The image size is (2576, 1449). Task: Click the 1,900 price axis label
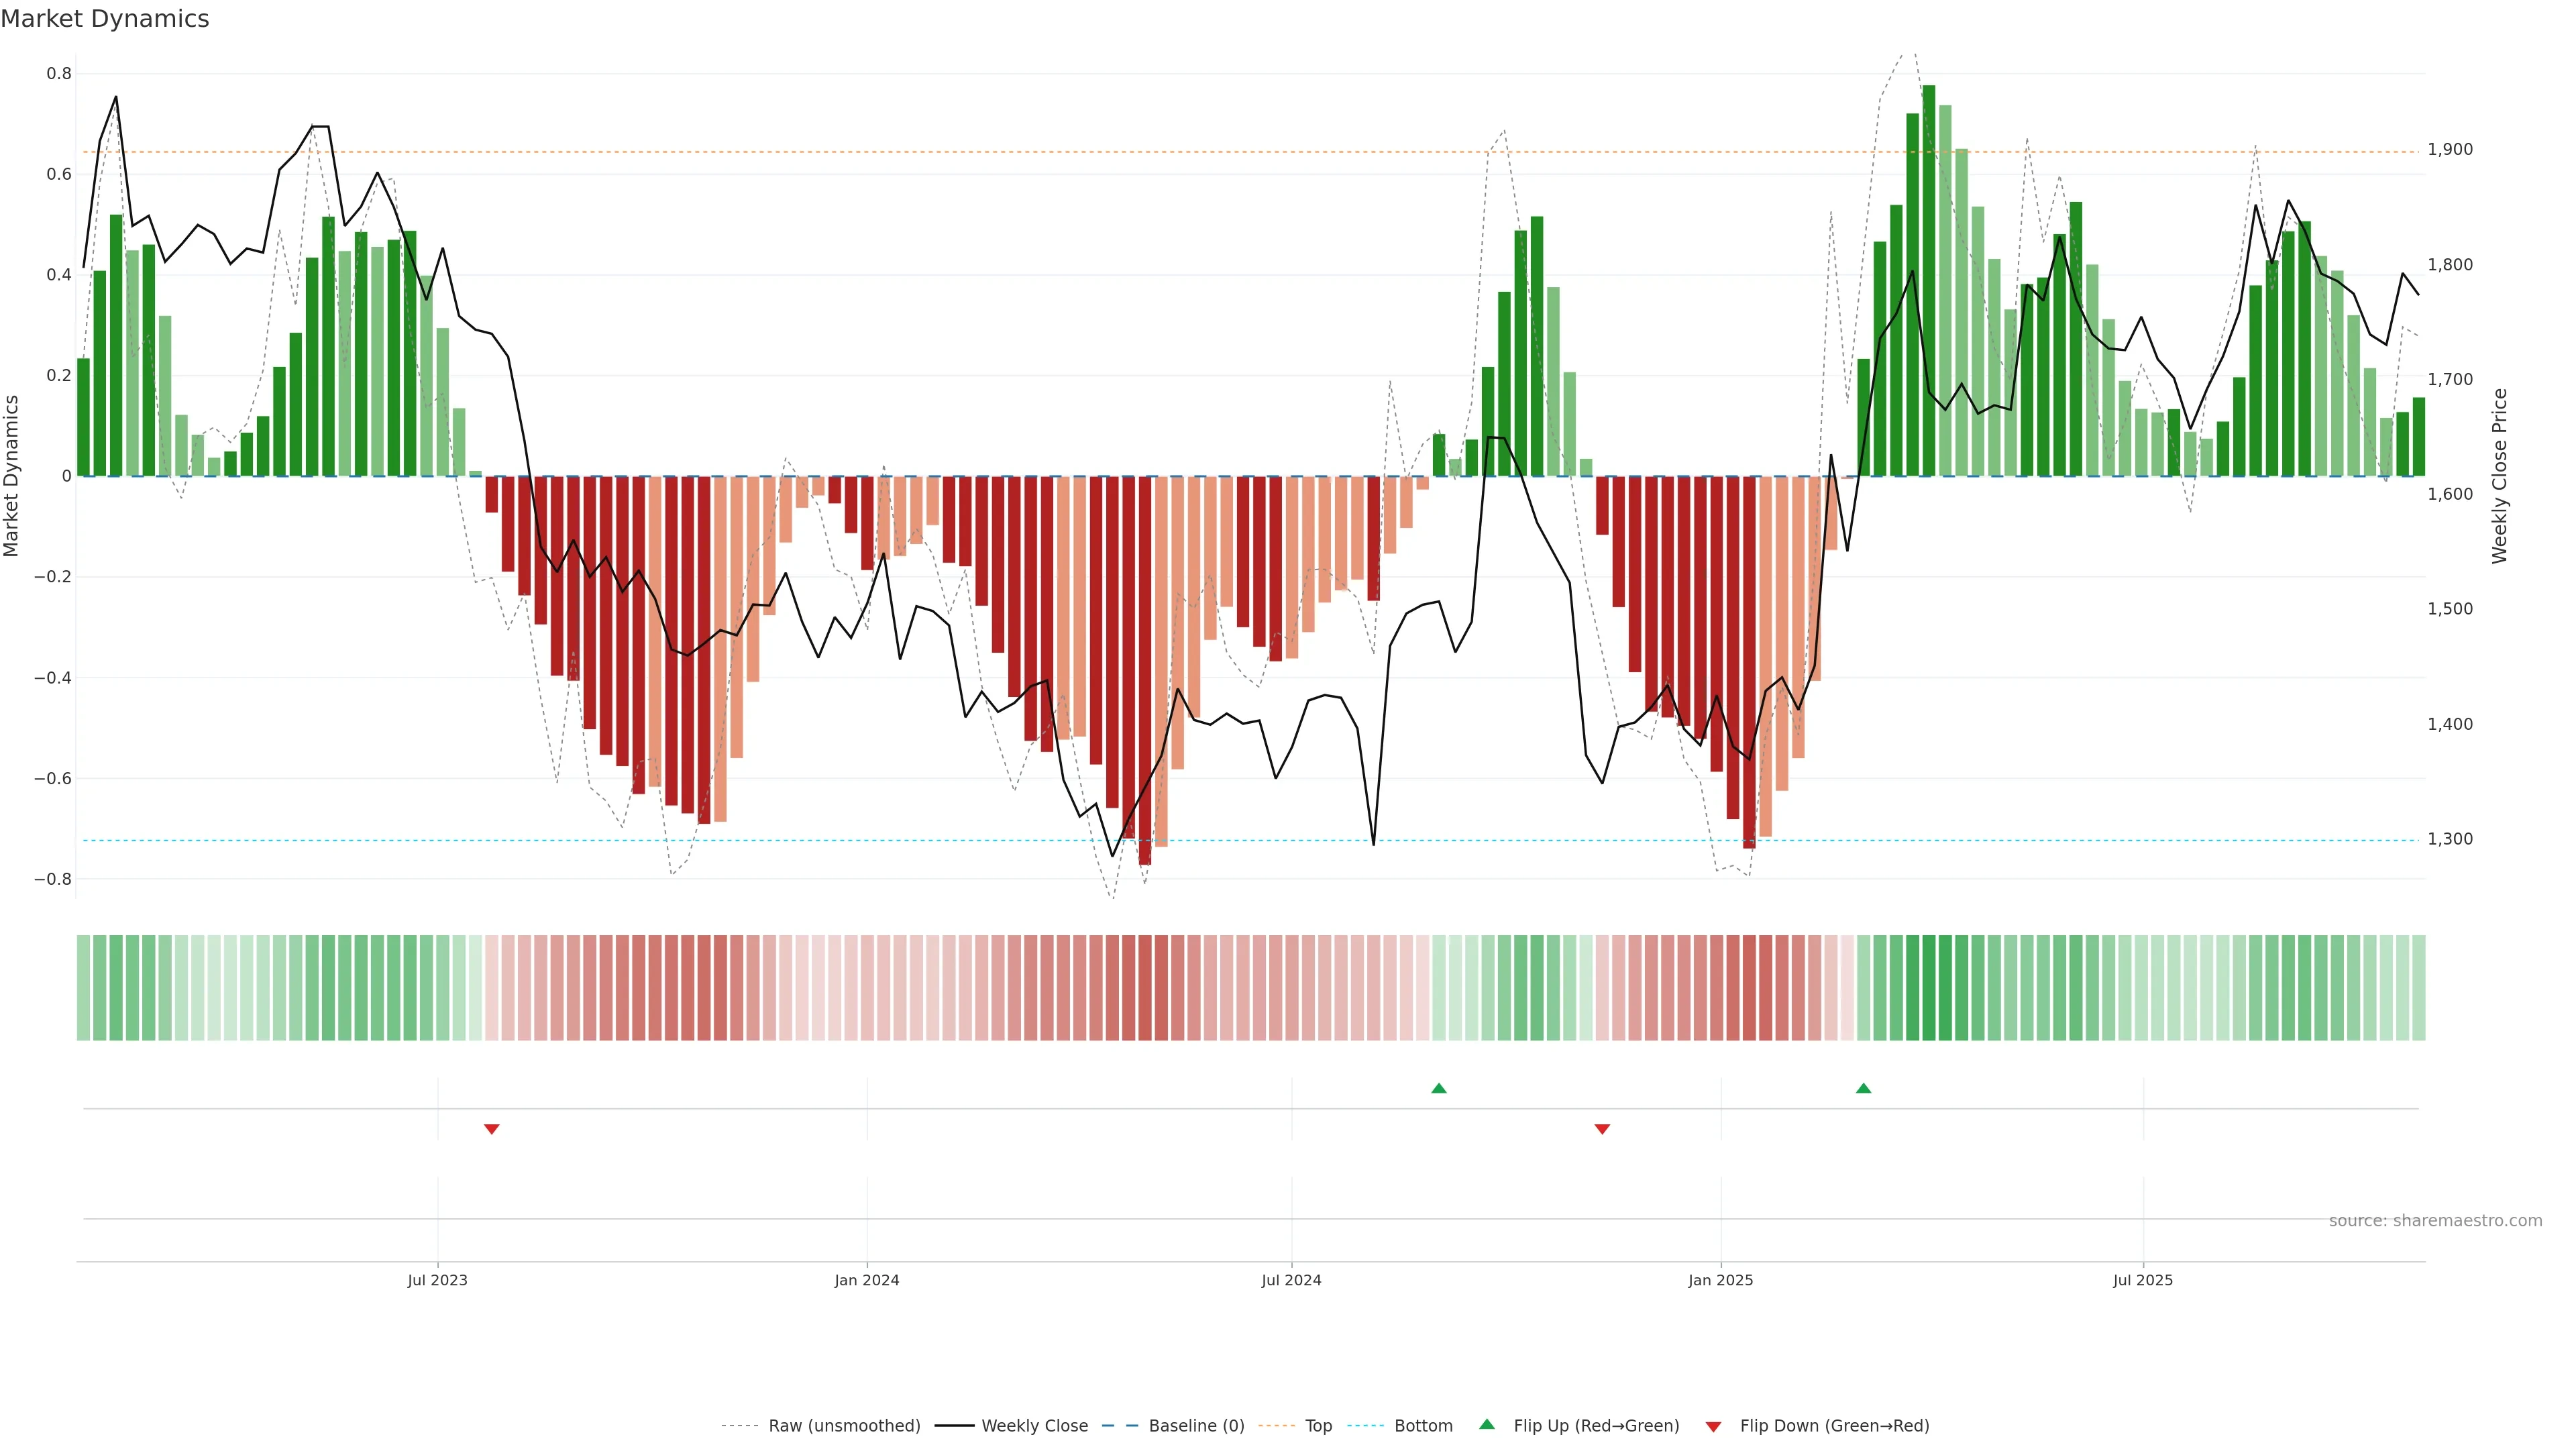(x=2450, y=150)
